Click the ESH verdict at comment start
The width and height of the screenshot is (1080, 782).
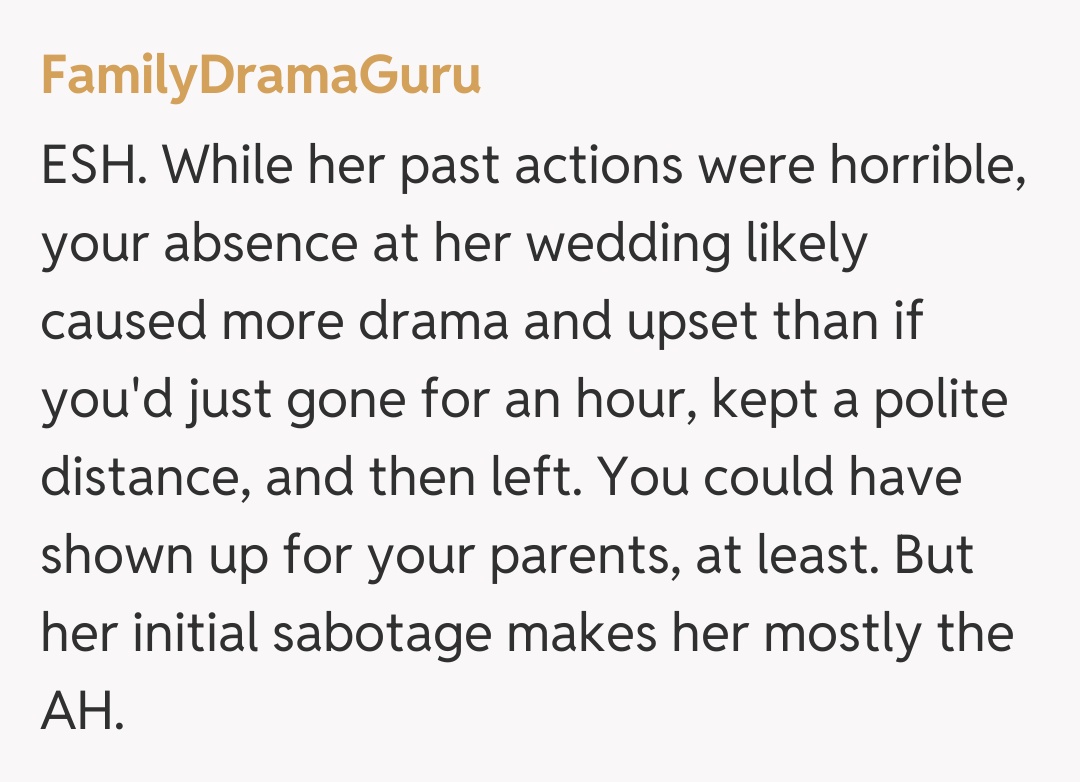[x=95, y=166]
